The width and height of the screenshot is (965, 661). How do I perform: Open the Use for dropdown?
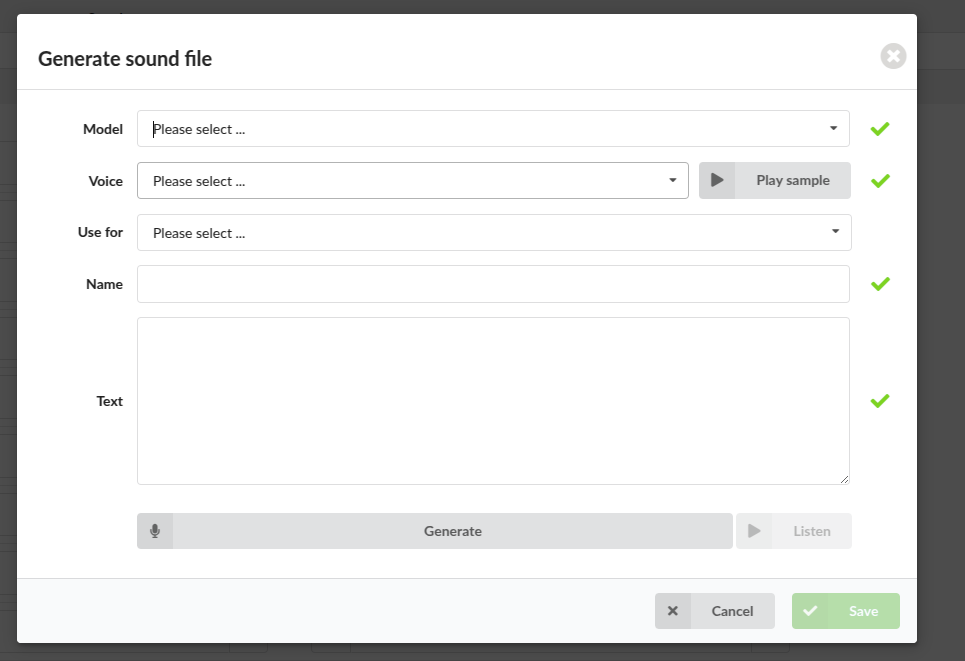click(x=494, y=232)
